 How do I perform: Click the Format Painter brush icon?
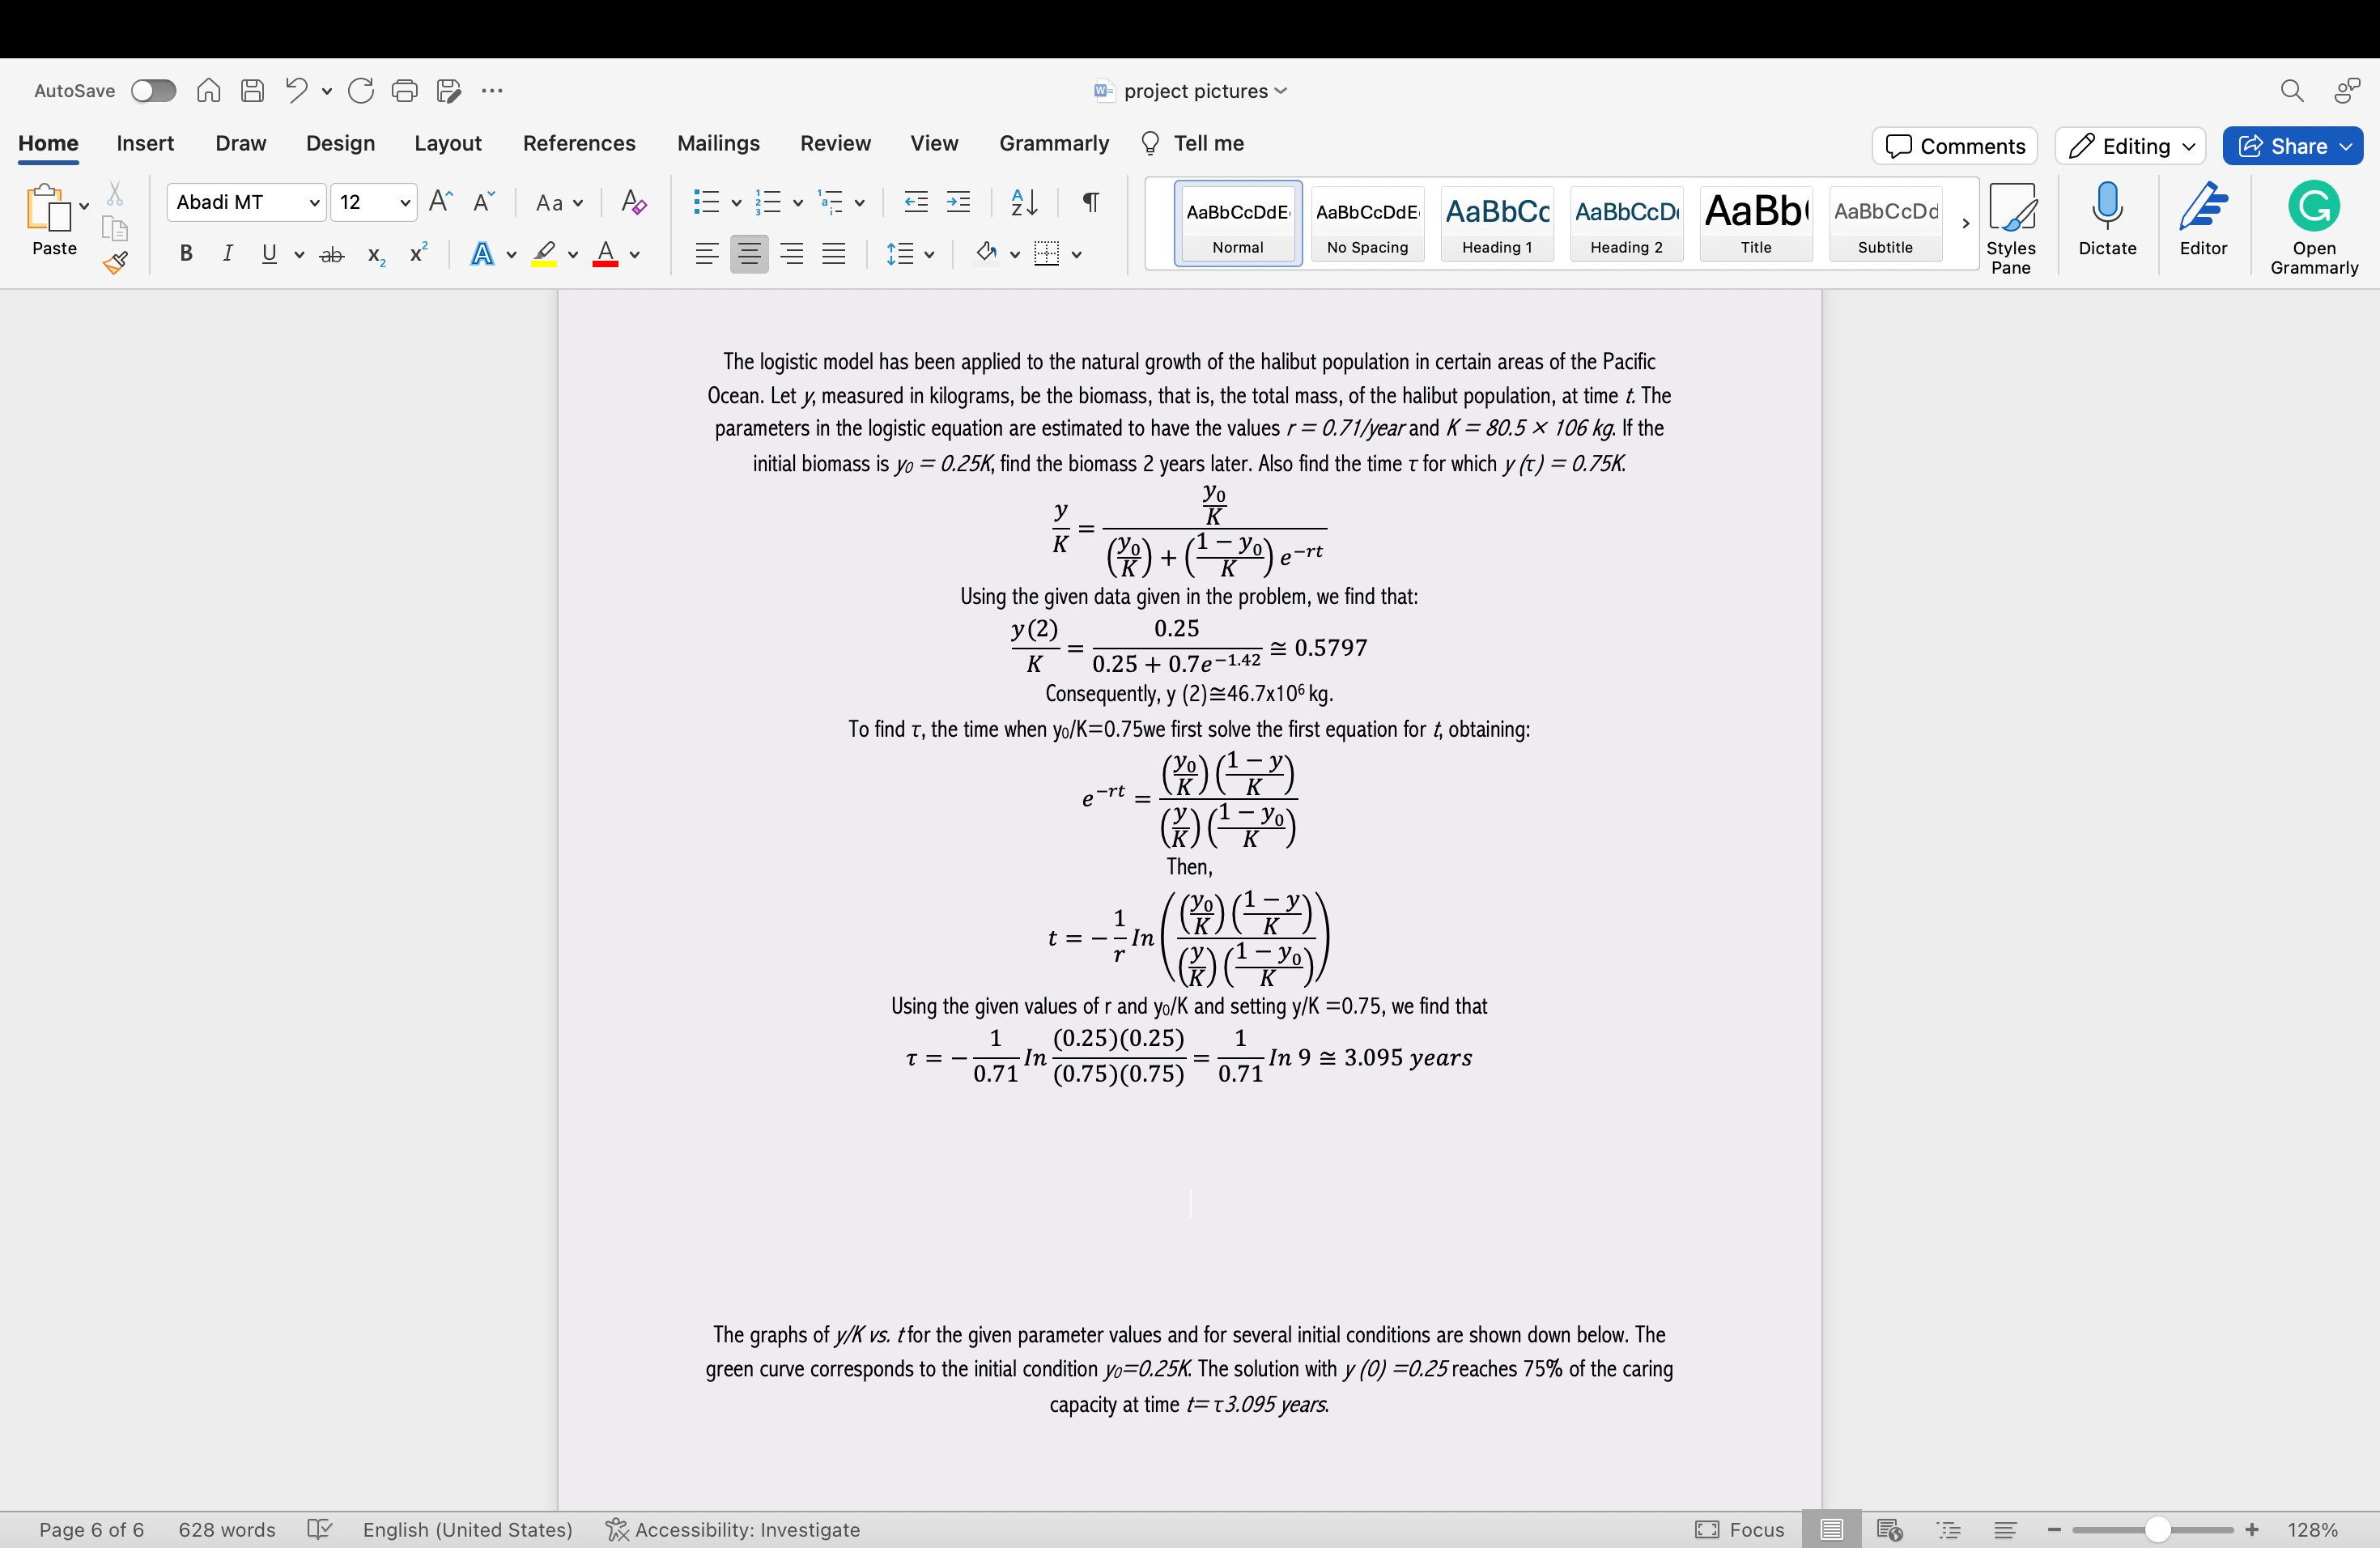pyautogui.click(x=115, y=263)
